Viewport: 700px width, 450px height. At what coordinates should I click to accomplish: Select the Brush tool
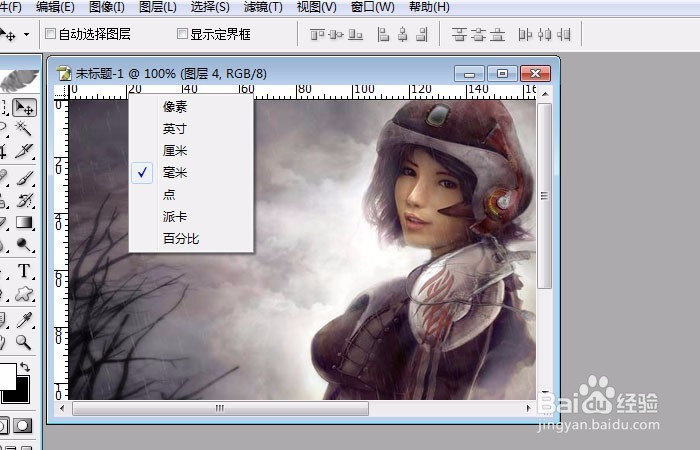point(25,178)
